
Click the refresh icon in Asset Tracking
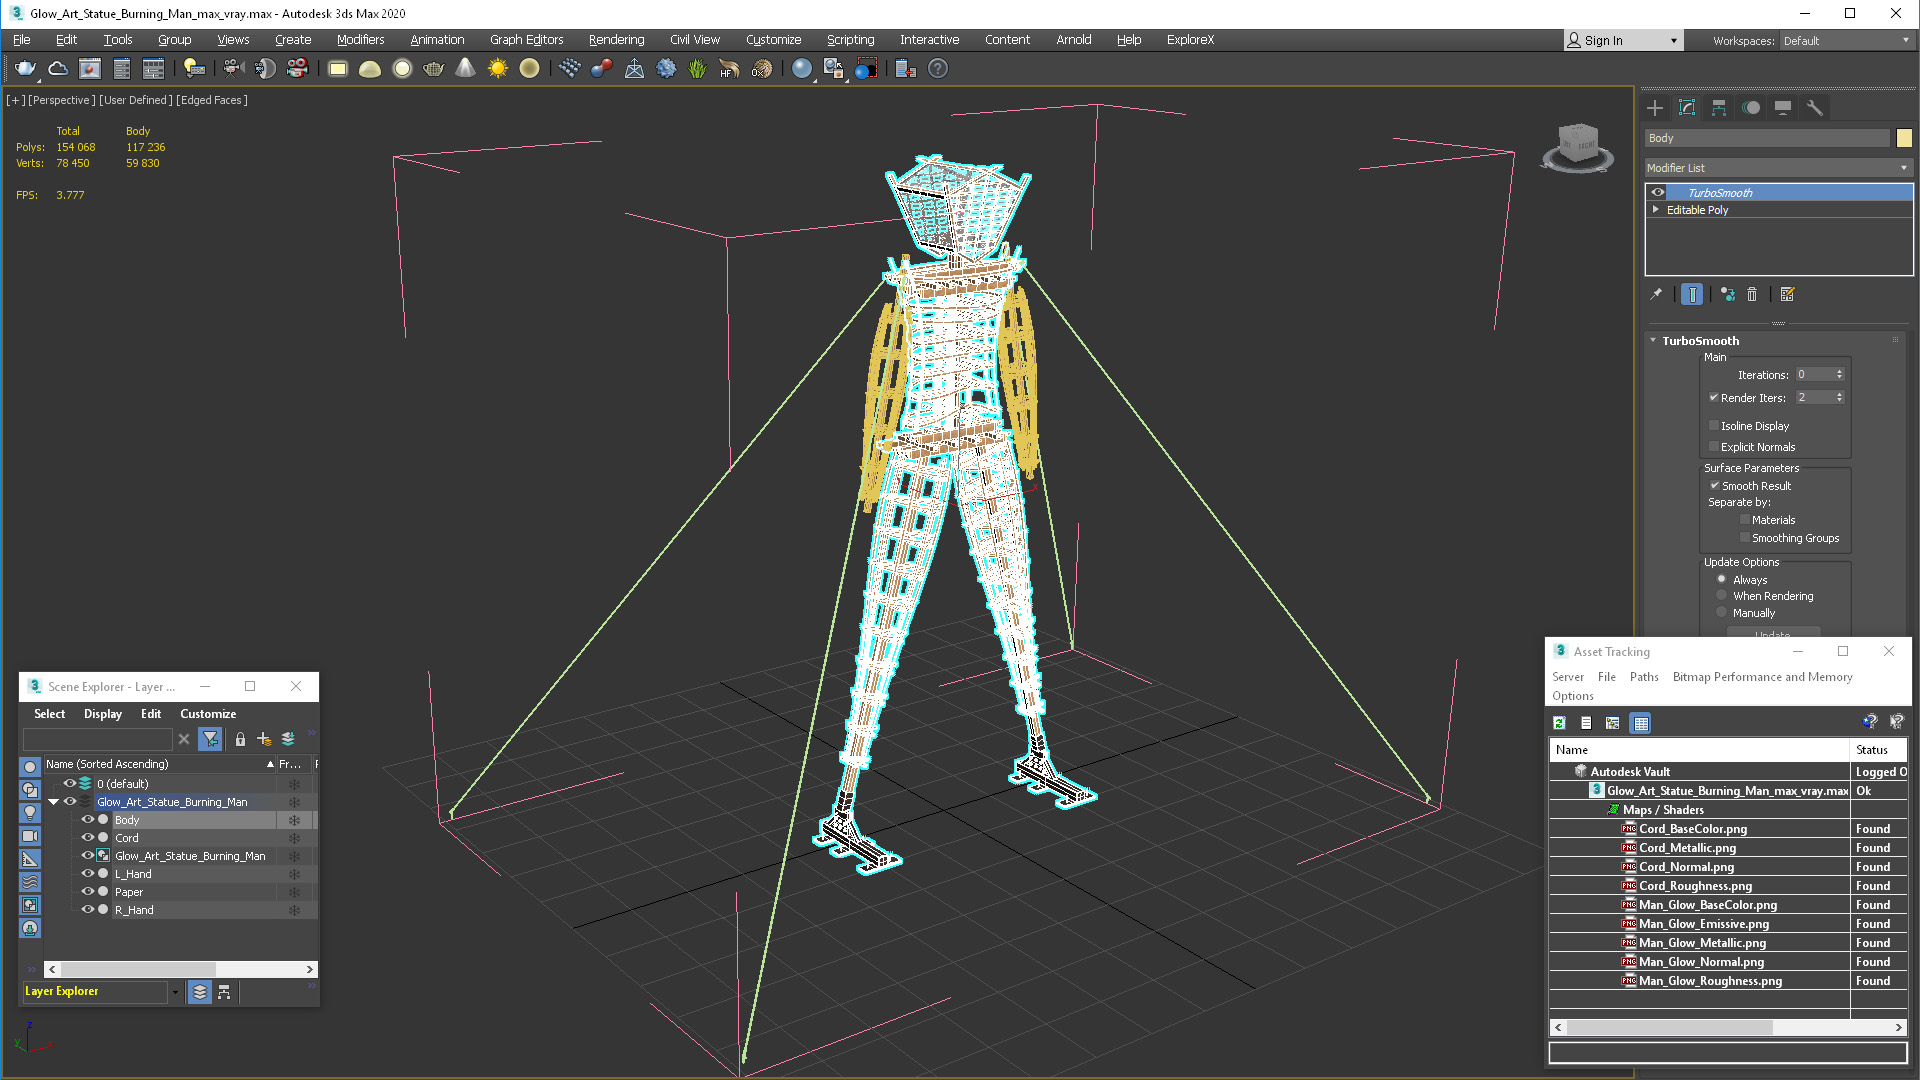point(1559,723)
